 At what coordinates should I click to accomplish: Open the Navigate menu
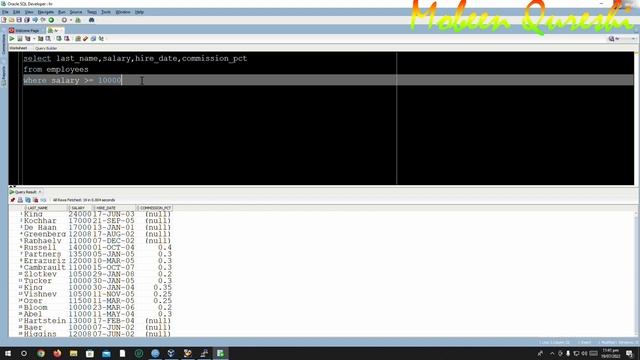(x=45, y=12)
